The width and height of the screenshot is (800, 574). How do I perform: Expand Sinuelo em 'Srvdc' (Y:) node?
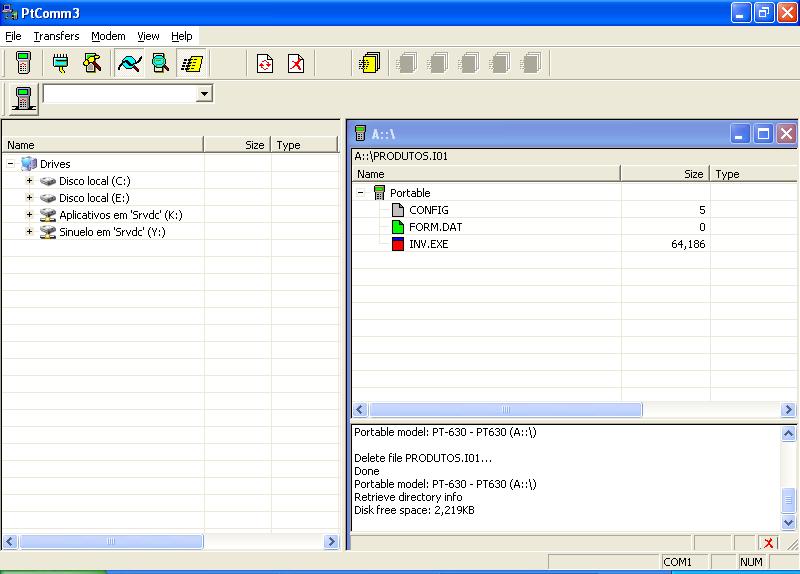(x=30, y=231)
